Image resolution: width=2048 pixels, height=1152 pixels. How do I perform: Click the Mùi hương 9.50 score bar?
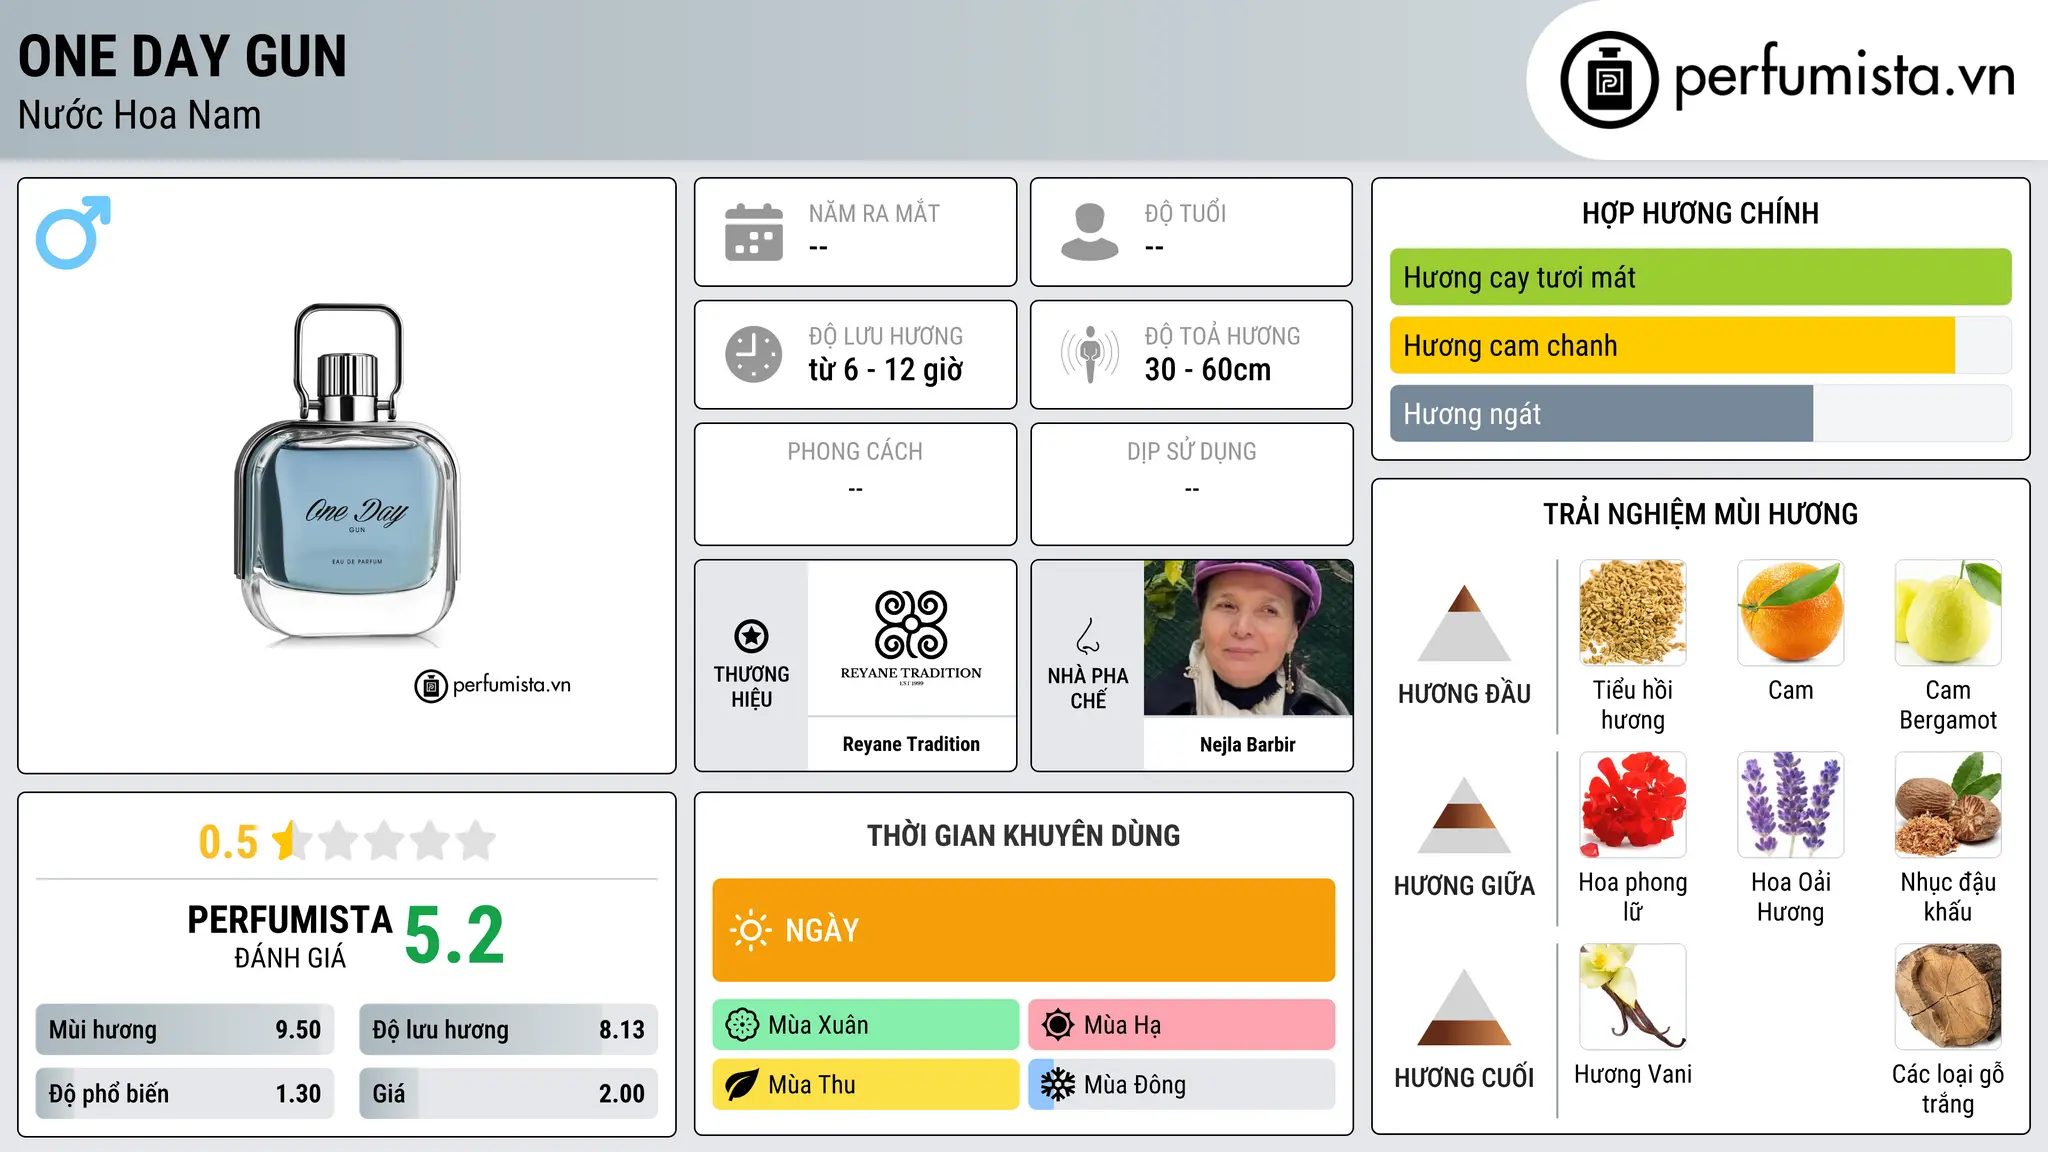click(185, 1029)
